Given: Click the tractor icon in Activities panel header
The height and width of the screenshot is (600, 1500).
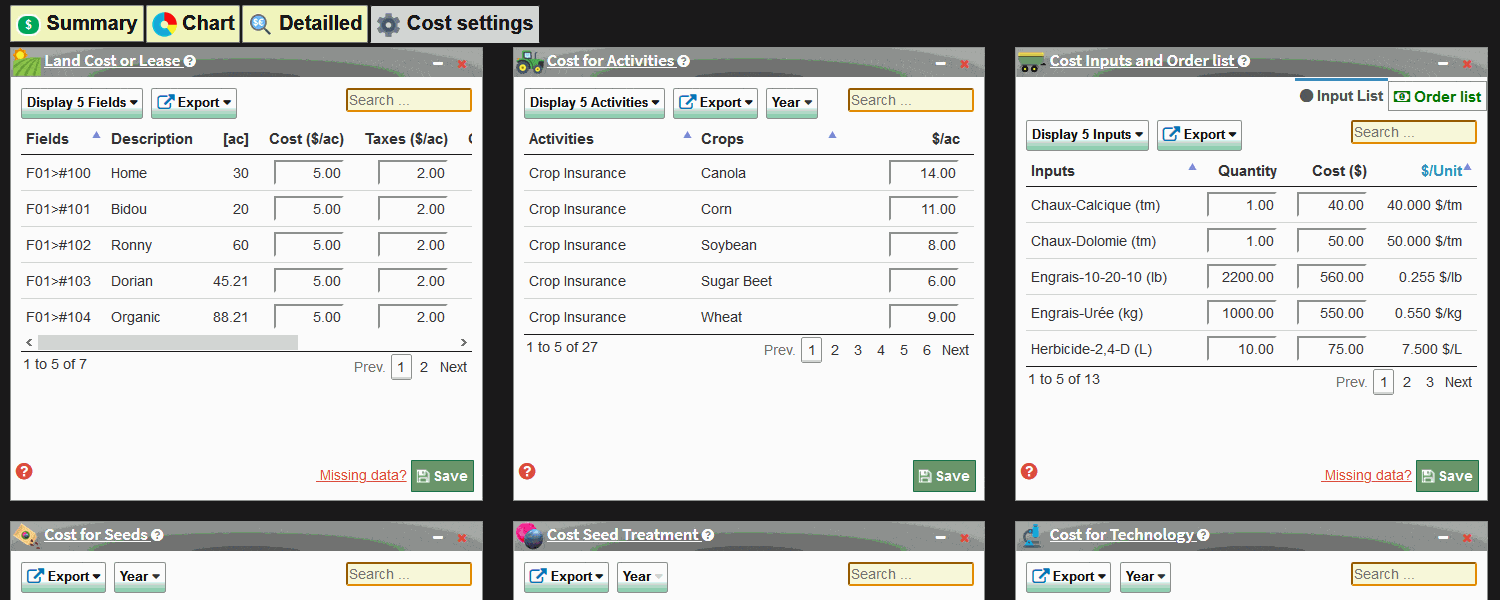Looking at the screenshot, I should coord(529,62).
